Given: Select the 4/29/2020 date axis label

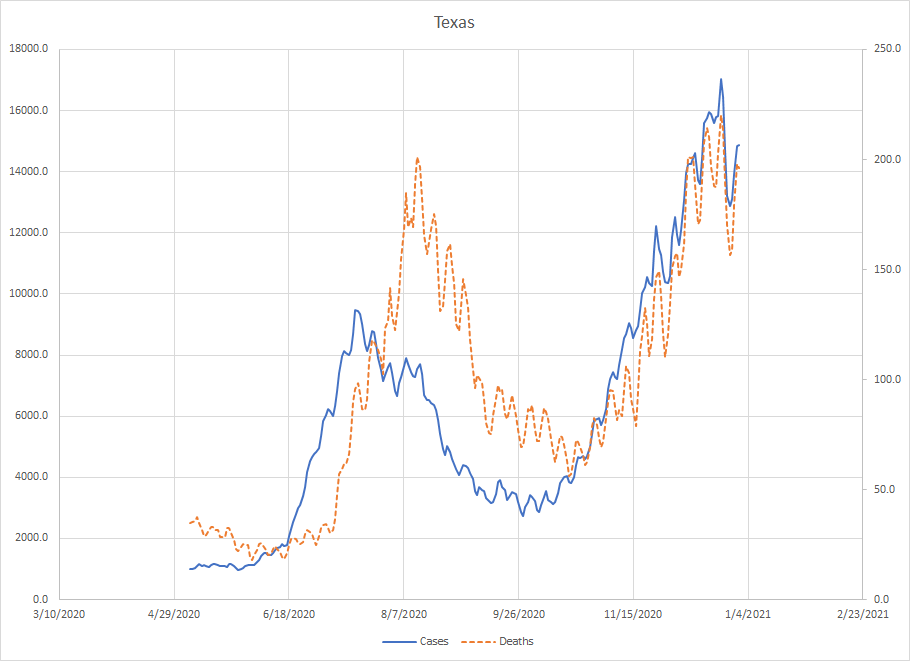Looking at the screenshot, I should (x=174, y=614).
